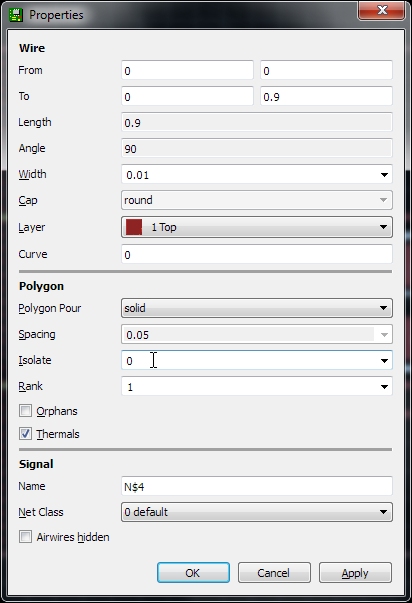Image resolution: width=412 pixels, height=603 pixels.
Task: Click the Signal Name input field
Action: pos(257,486)
